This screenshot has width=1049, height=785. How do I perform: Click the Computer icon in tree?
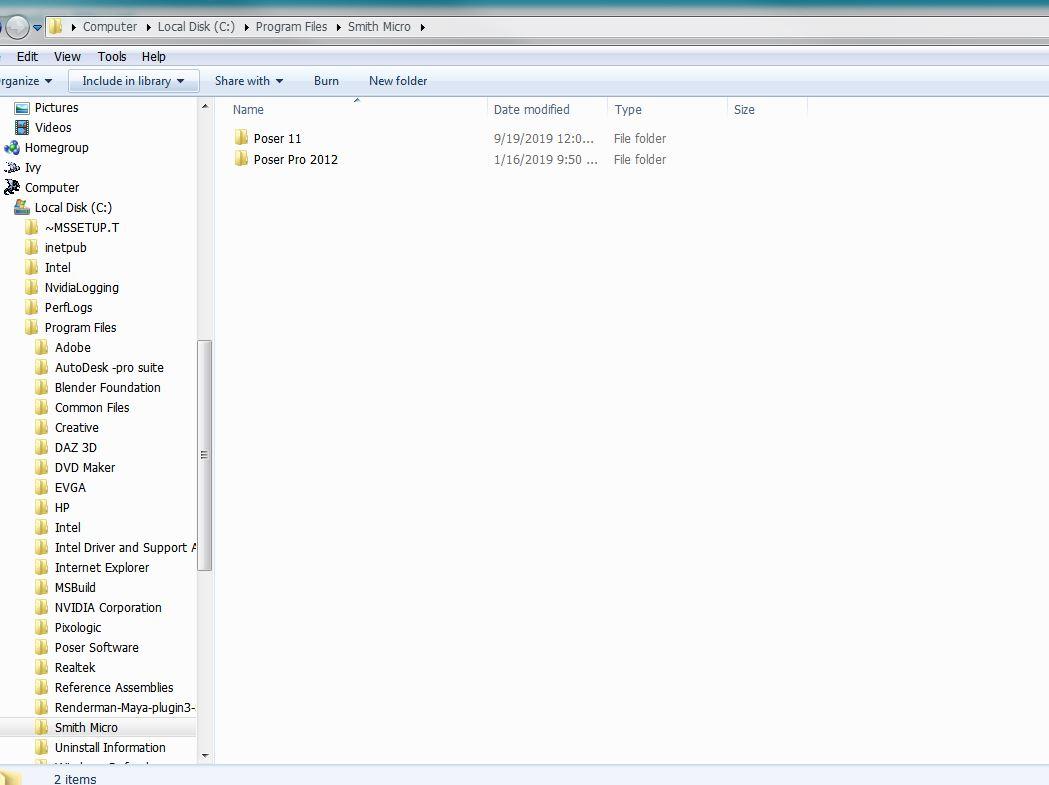point(12,187)
